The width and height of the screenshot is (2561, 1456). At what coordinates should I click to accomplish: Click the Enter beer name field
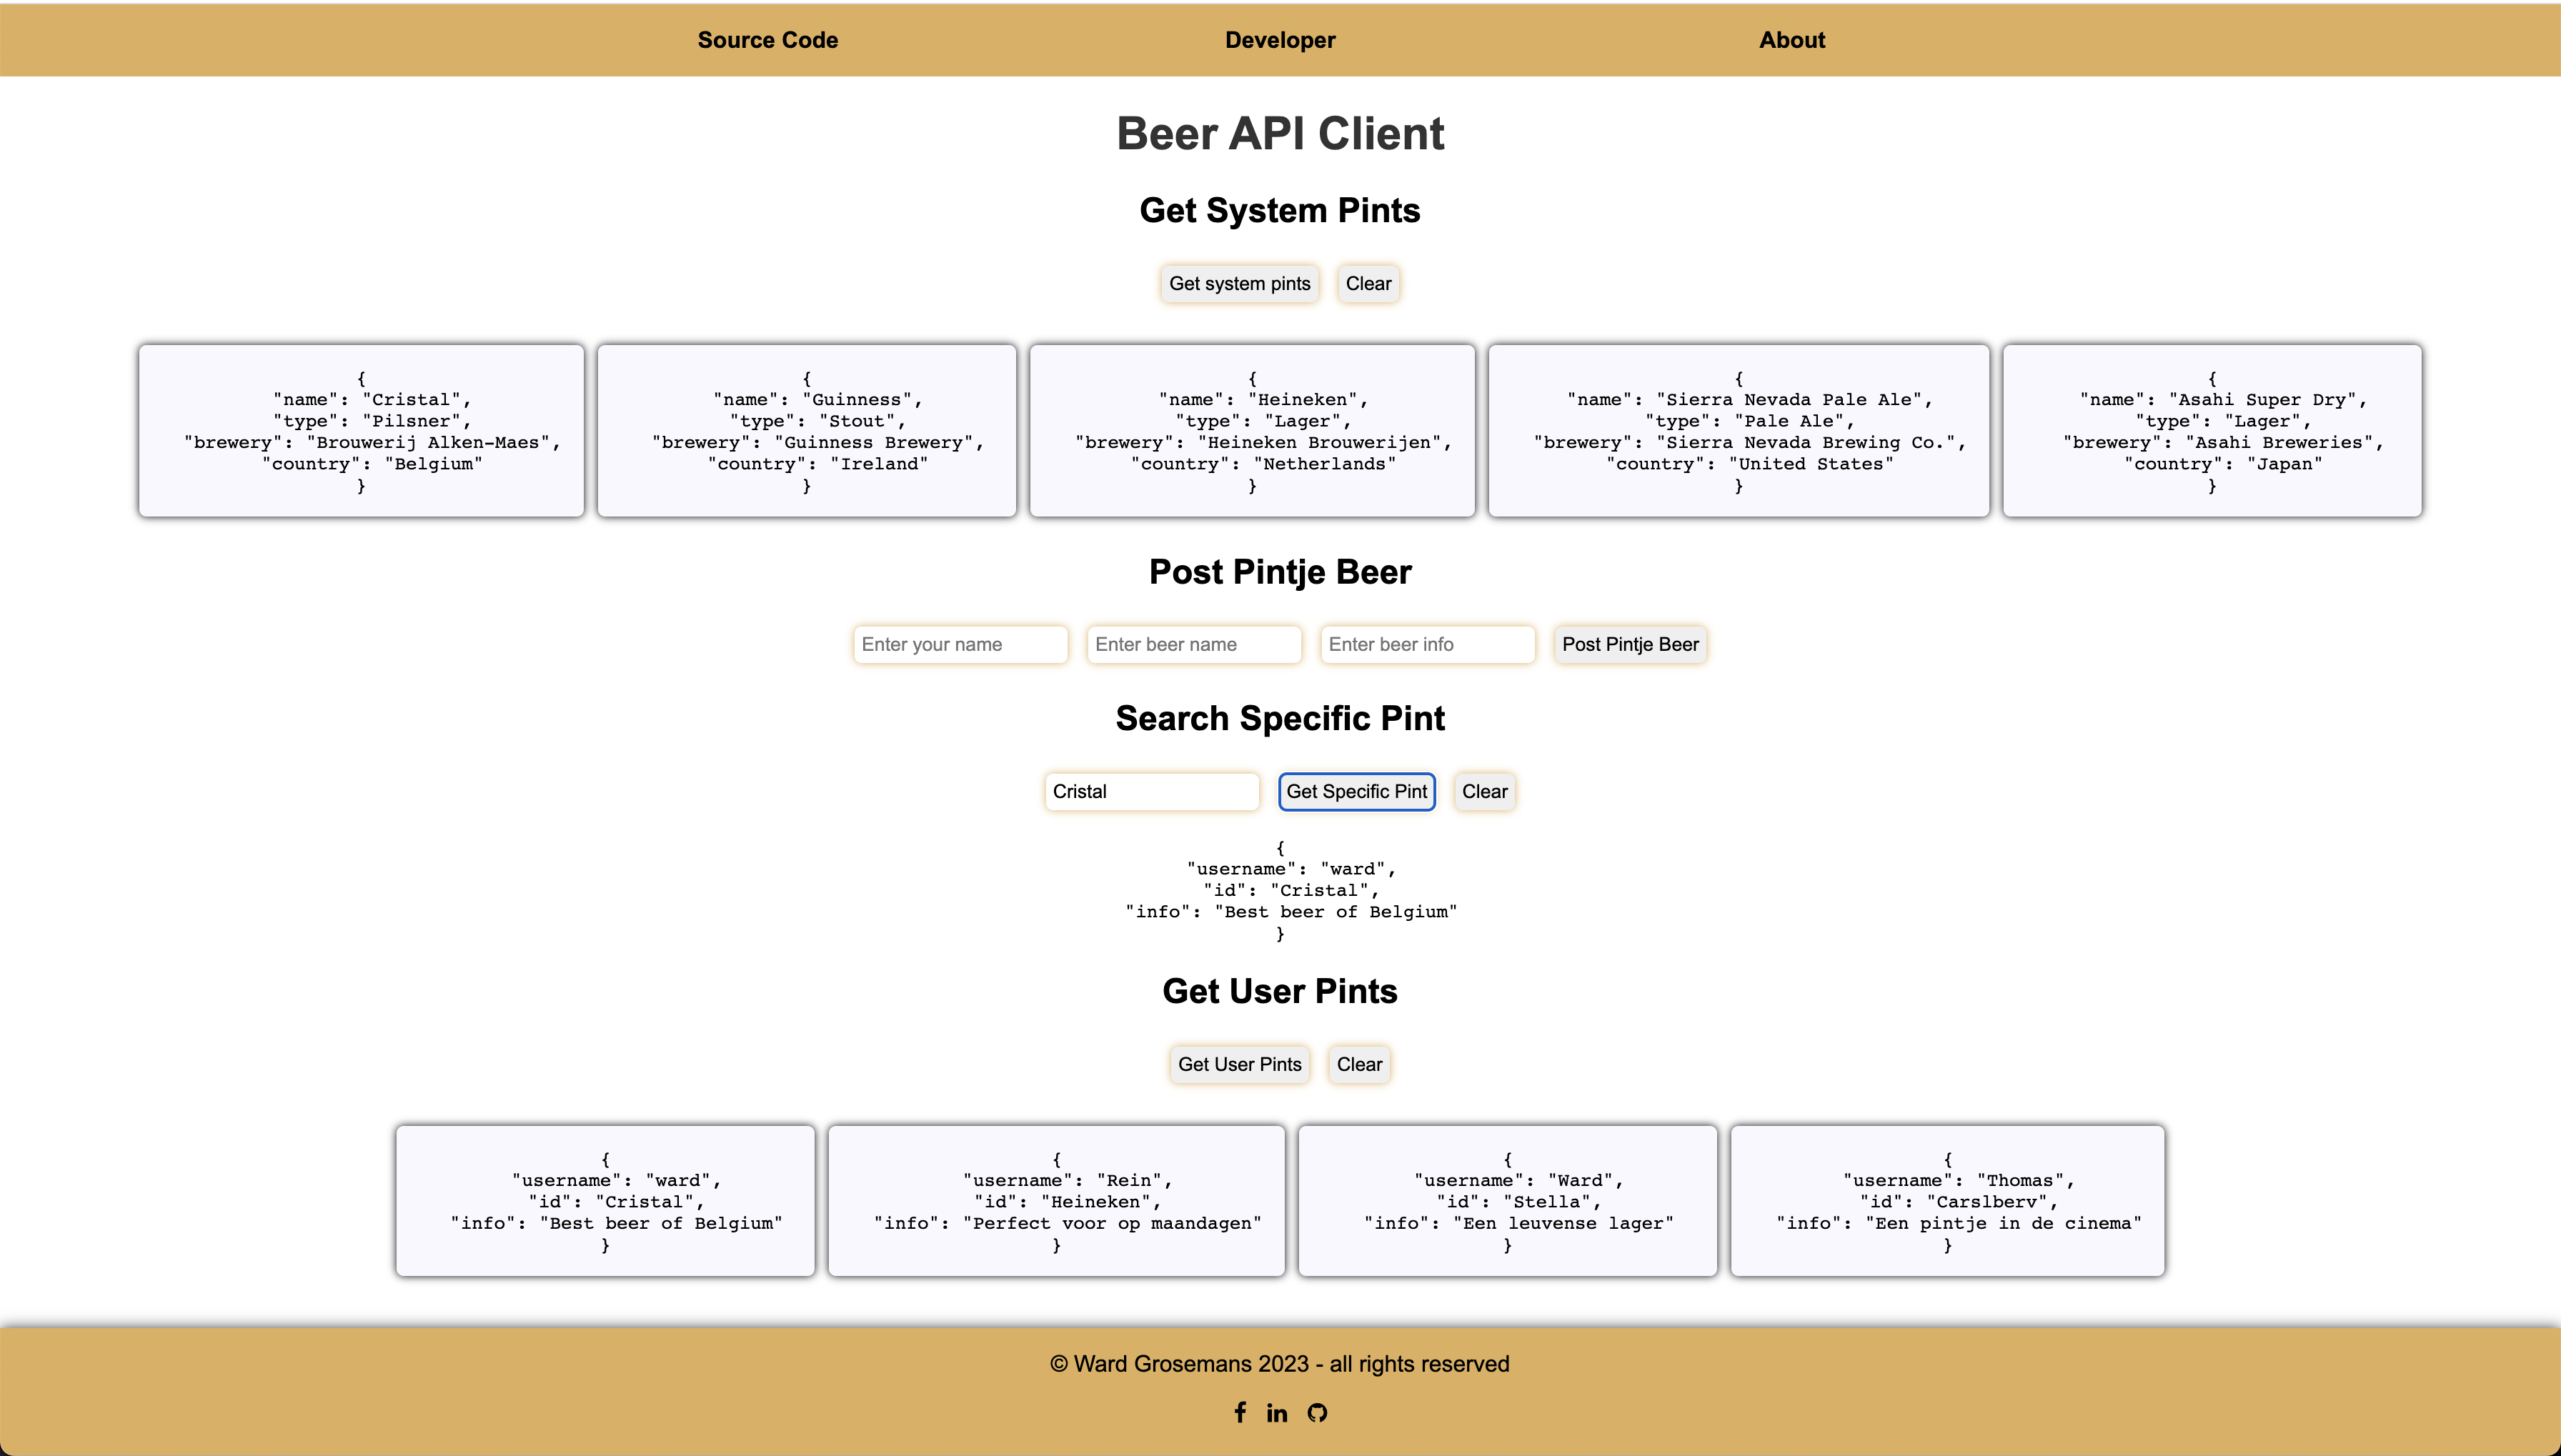(1194, 644)
